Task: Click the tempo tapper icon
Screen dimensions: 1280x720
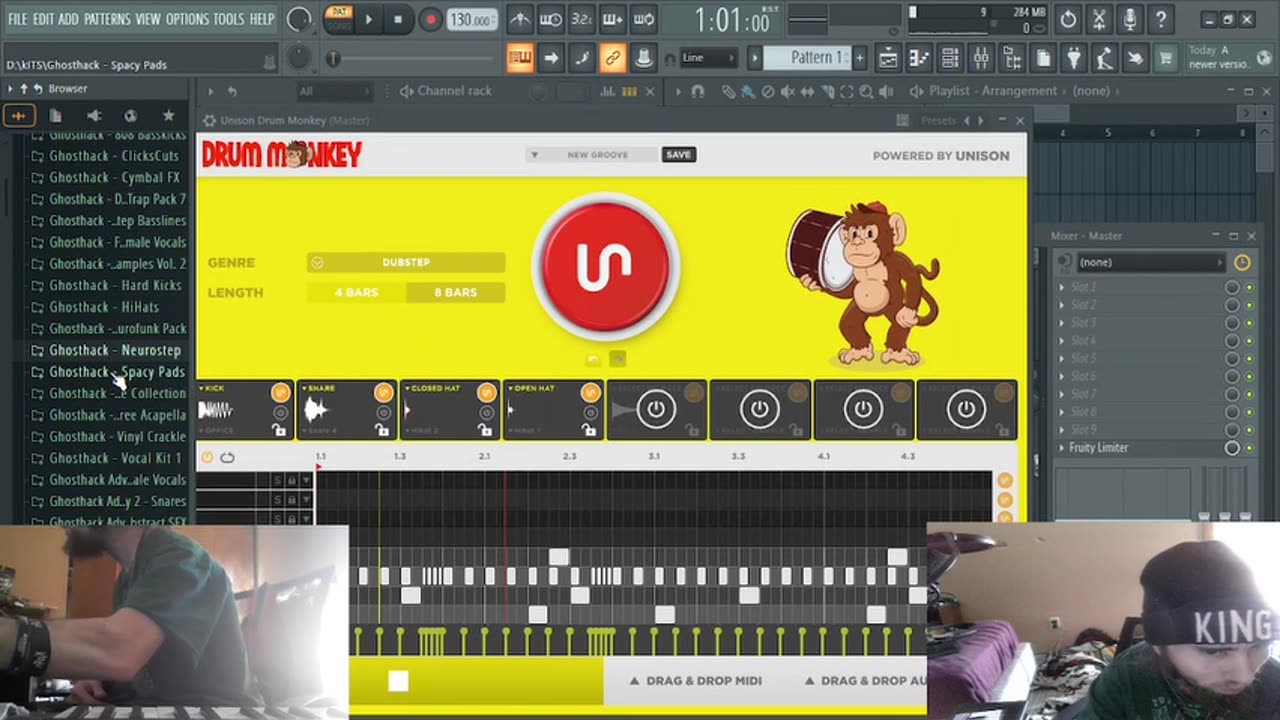Action: (1105, 58)
